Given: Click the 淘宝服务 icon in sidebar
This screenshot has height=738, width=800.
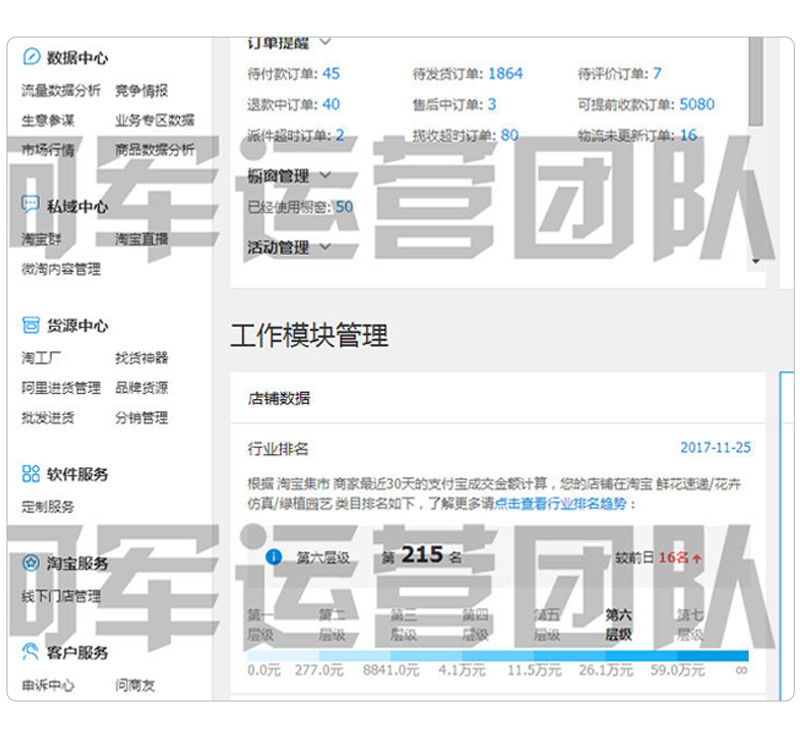Looking at the screenshot, I should click(x=31, y=563).
